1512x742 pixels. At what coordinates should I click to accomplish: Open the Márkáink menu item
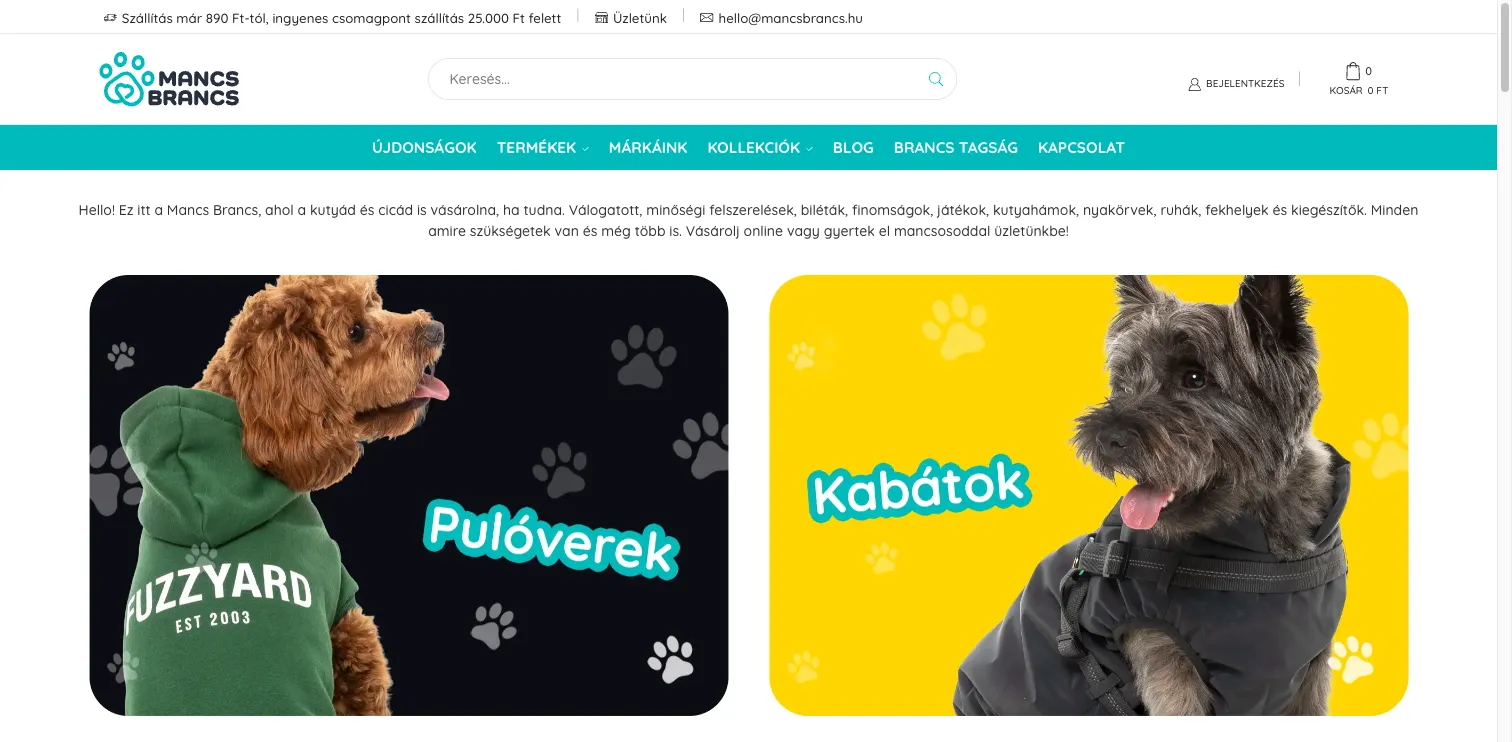click(x=648, y=147)
